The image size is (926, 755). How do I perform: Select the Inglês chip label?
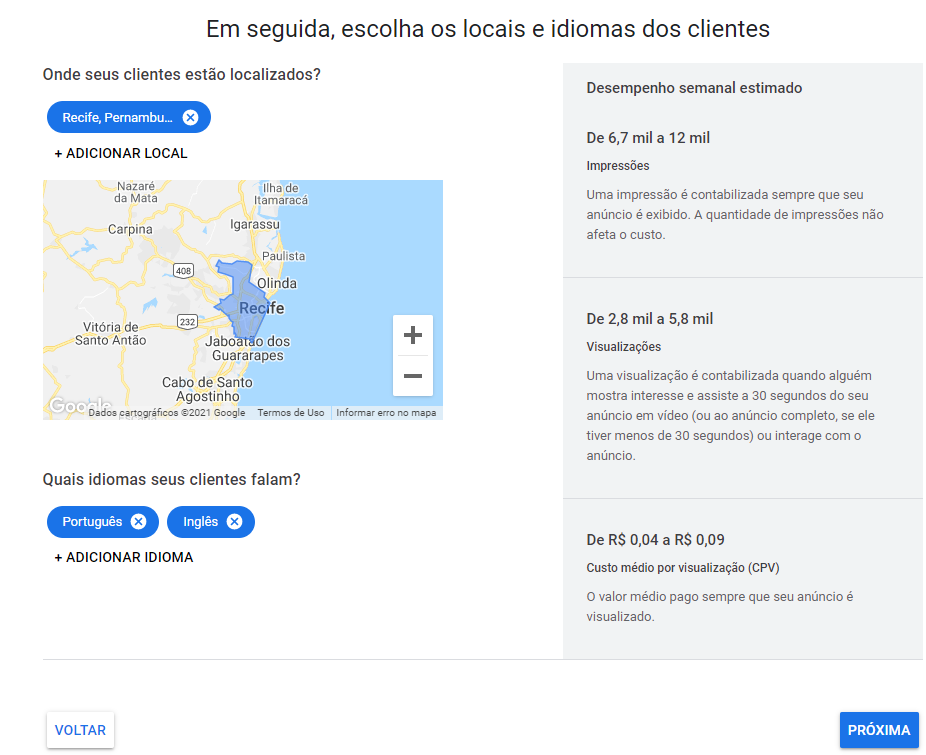coord(200,522)
